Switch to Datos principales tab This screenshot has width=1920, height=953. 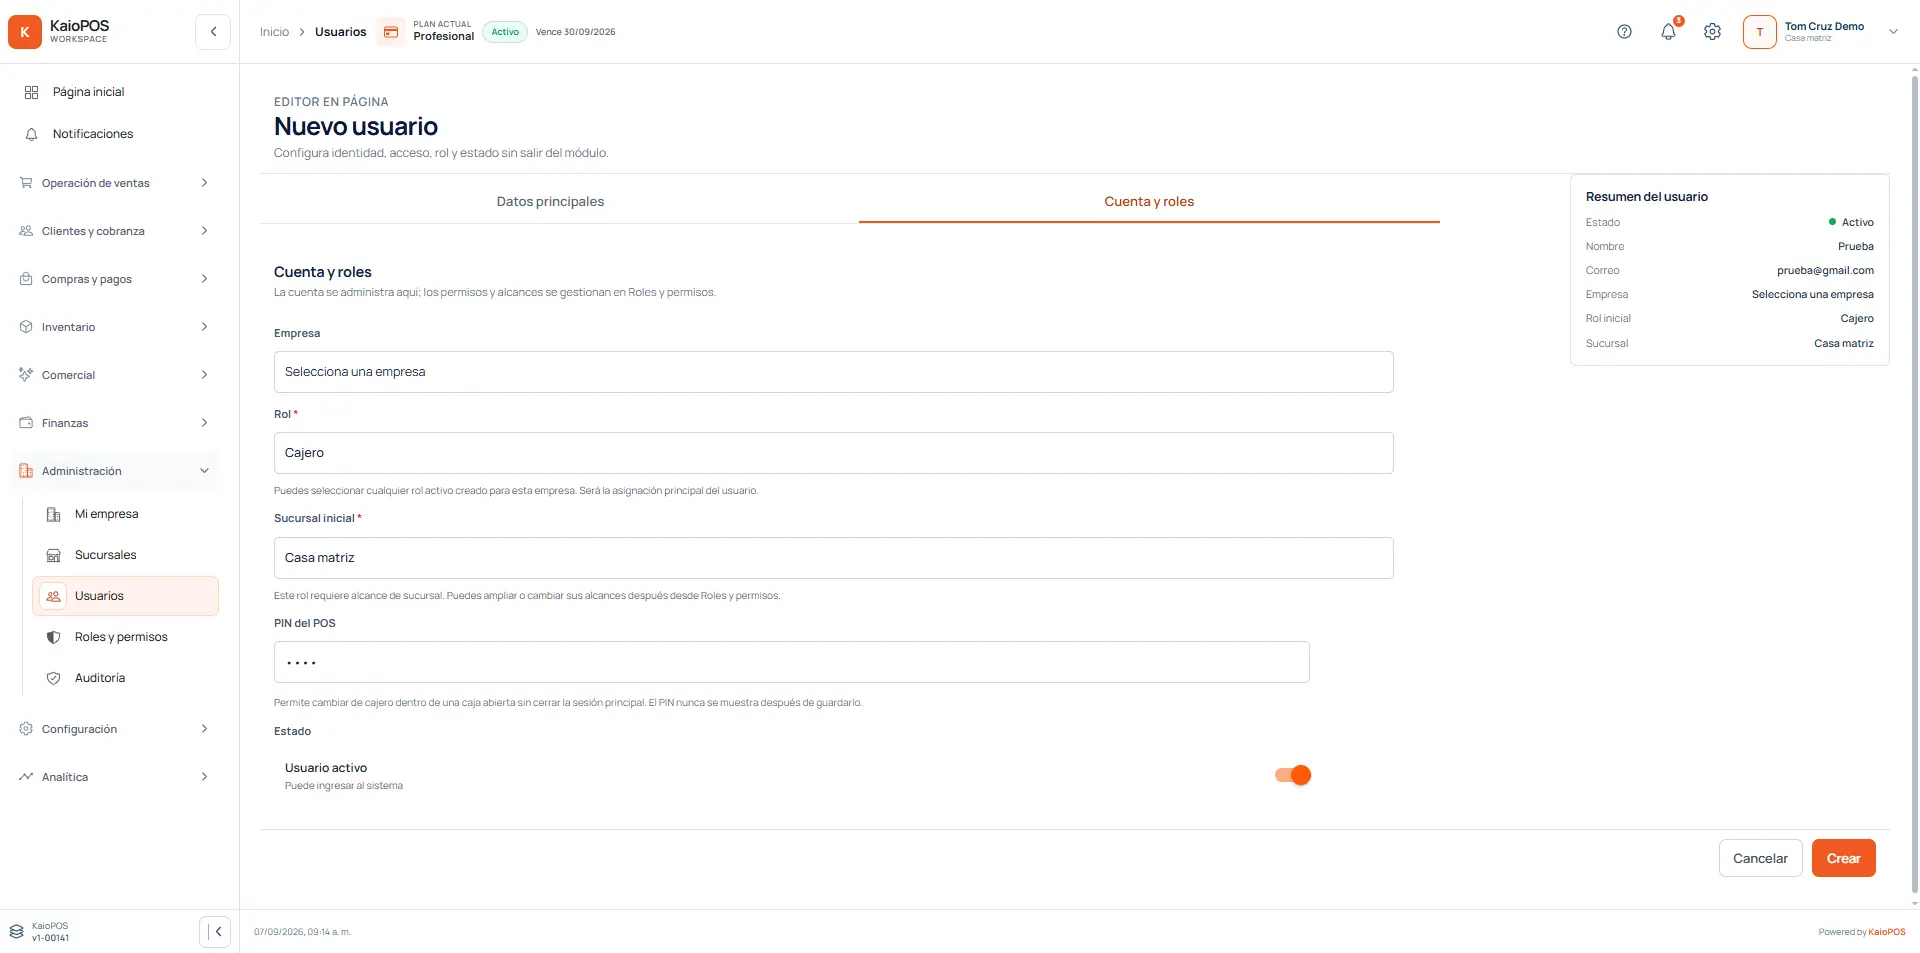point(550,202)
